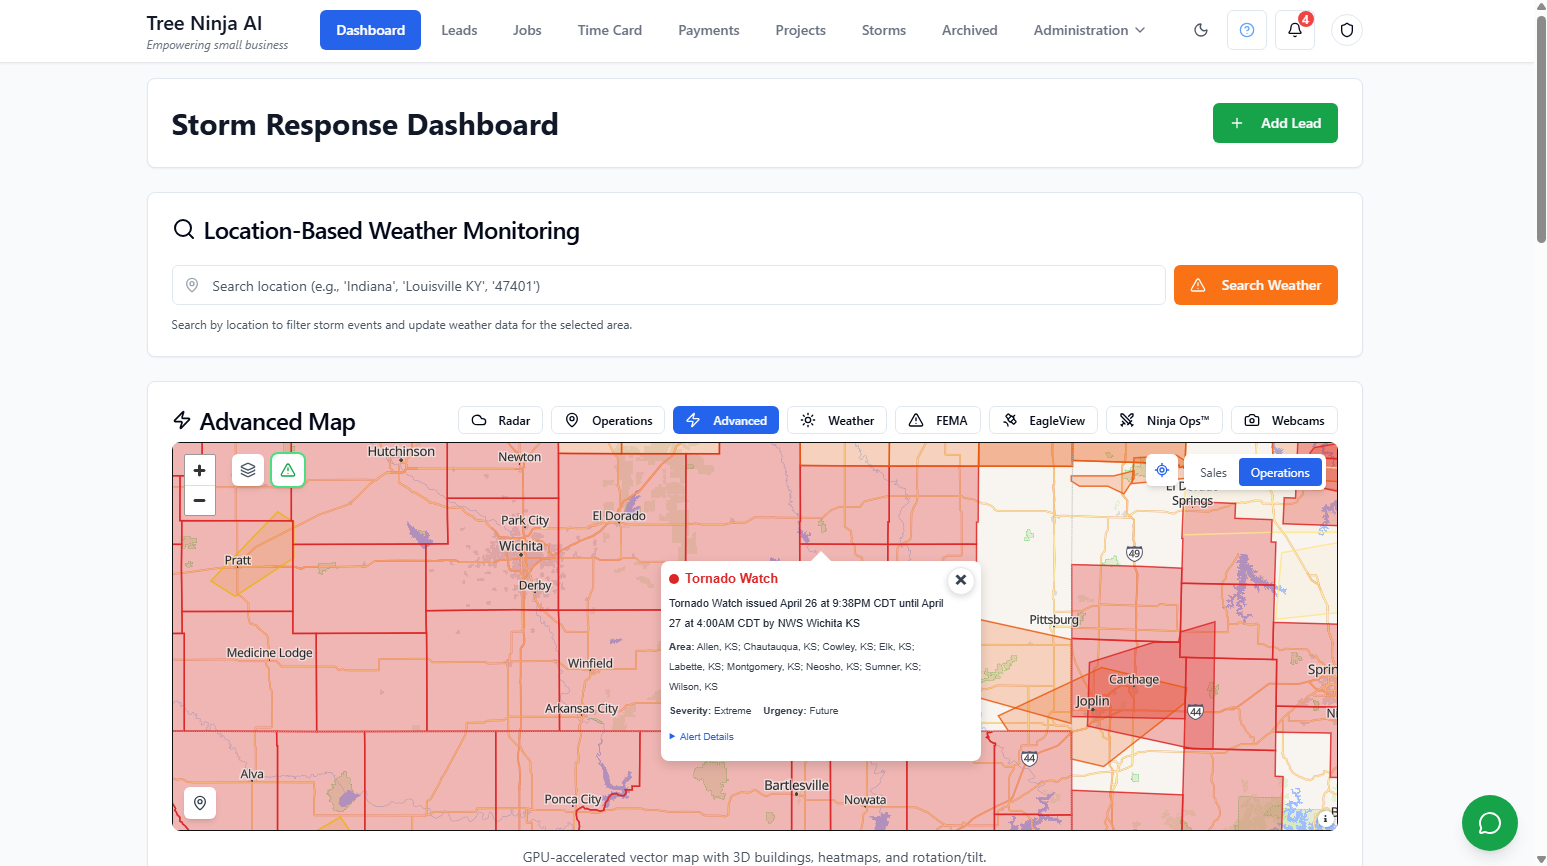Expand the Administration dropdown menu
Screen dimensions: 1547x866
[1089, 30]
